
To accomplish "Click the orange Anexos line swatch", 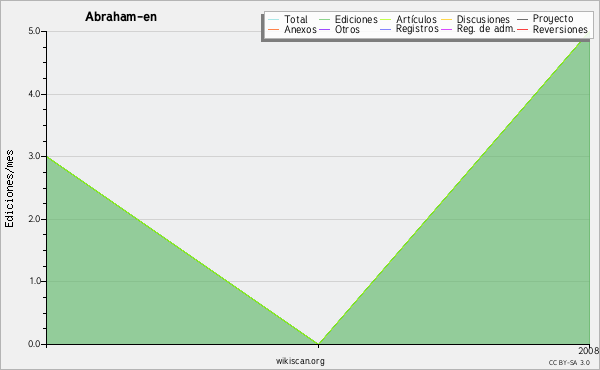I will coord(274,29).
